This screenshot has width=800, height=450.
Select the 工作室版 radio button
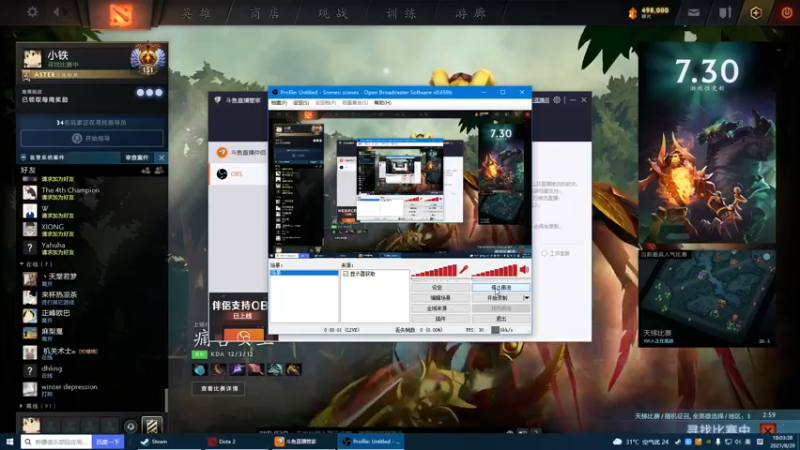tap(544, 253)
